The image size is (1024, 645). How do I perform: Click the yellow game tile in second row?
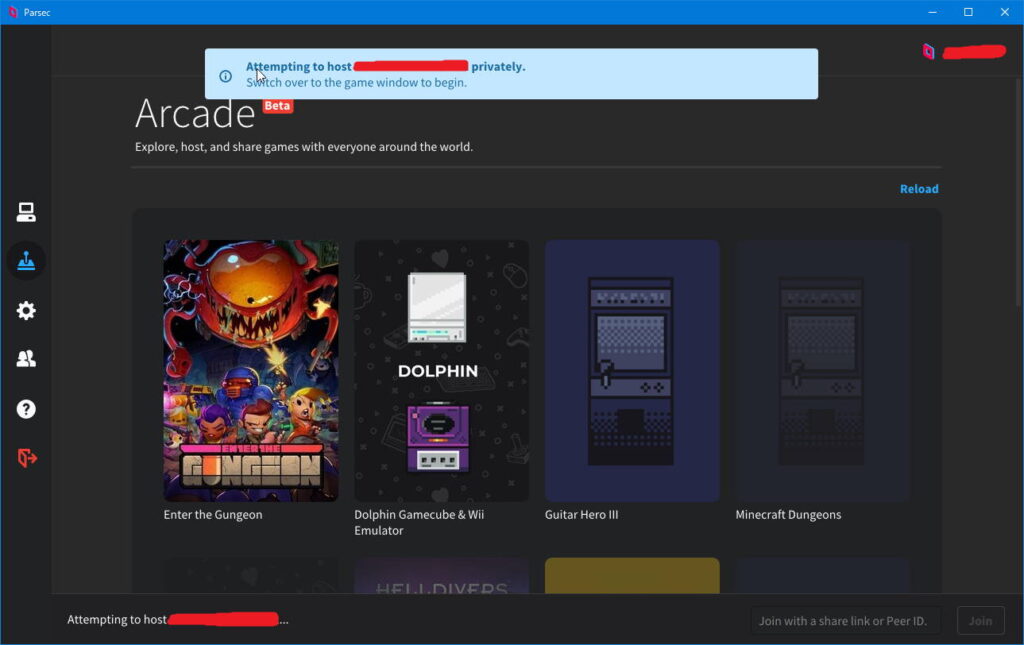tap(632, 576)
